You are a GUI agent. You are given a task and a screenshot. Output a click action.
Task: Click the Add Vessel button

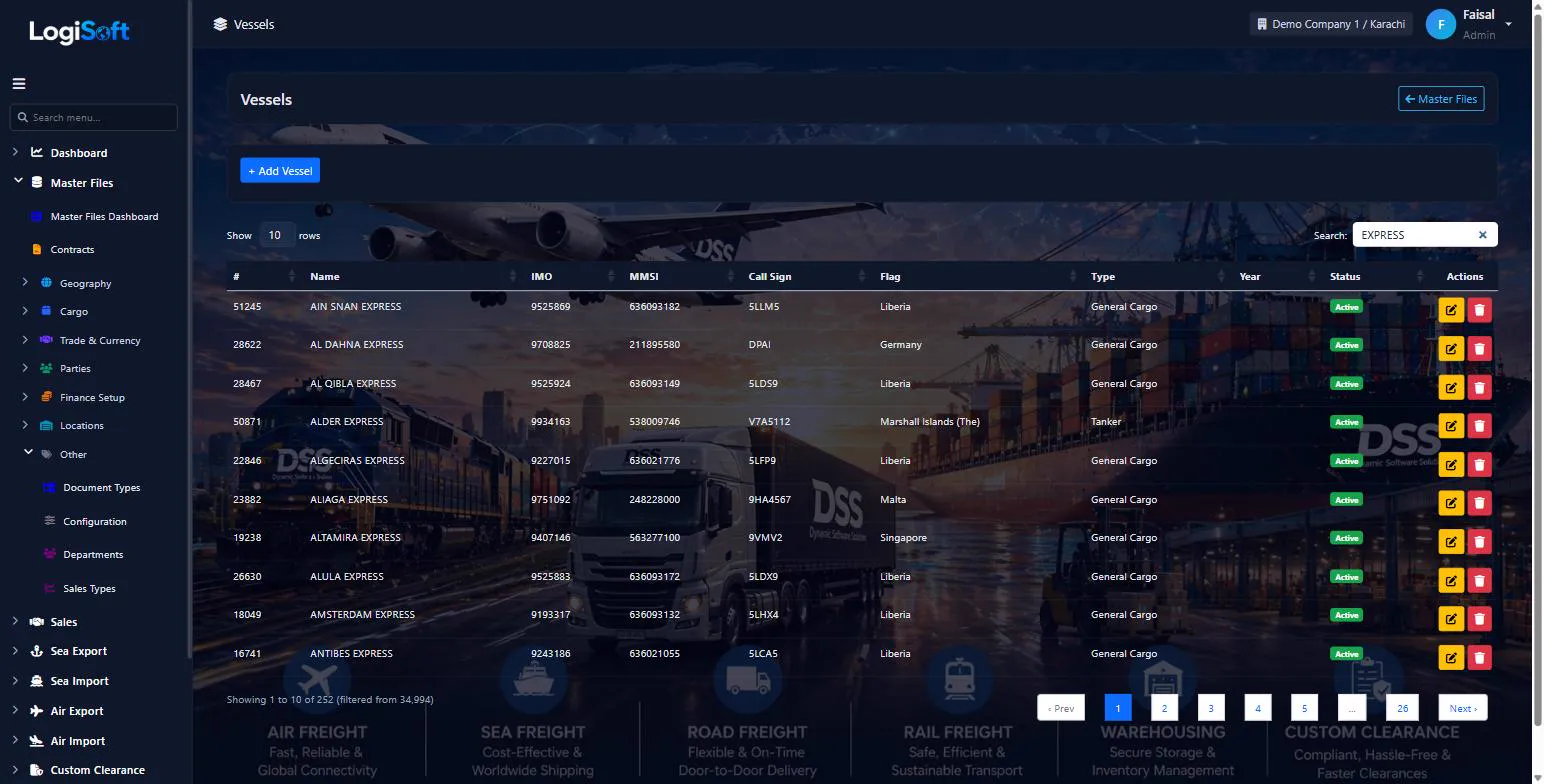tap(280, 171)
